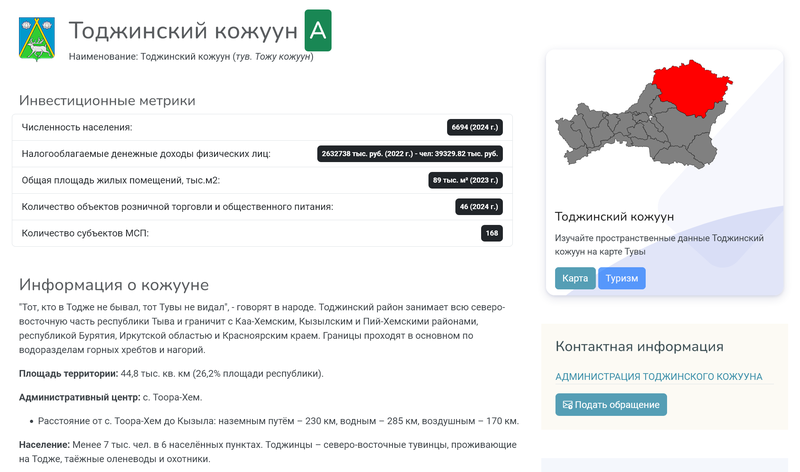Click the Тоджинский кожуун title under the map
800x472 pixels.
pyautogui.click(x=614, y=217)
